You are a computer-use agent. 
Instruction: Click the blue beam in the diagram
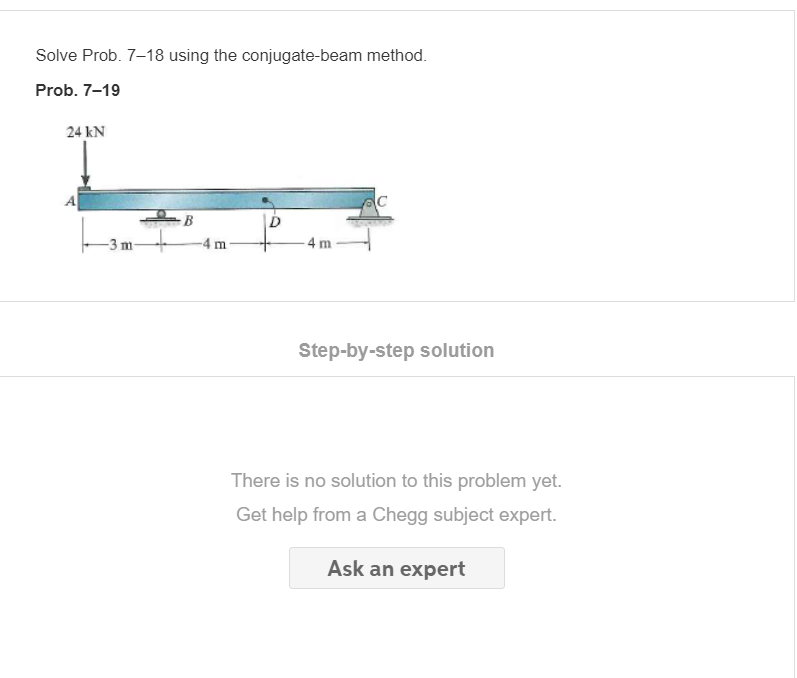(x=226, y=199)
